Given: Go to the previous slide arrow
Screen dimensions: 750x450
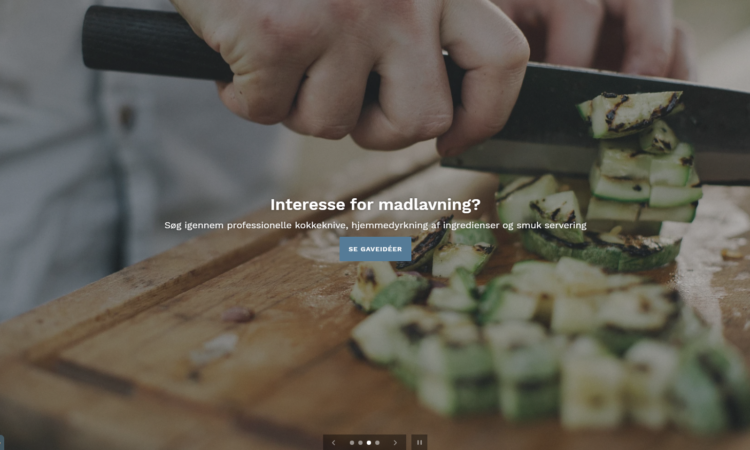Looking at the screenshot, I should pyautogui.click(x=333, y=443).
